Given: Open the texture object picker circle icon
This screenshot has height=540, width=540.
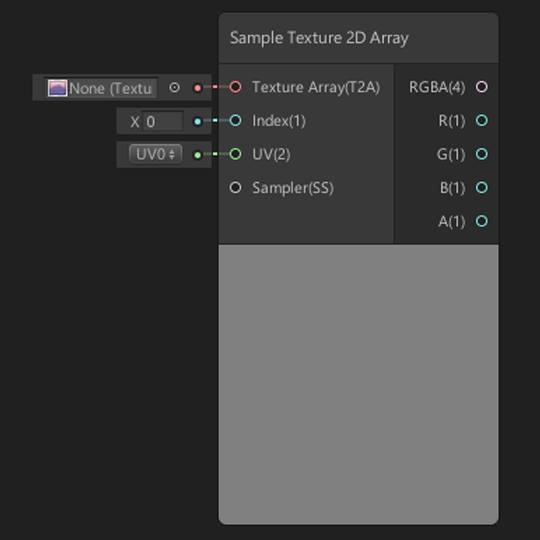Looking at the screenshot, I should pyautogui.click(x=175, y=88).
